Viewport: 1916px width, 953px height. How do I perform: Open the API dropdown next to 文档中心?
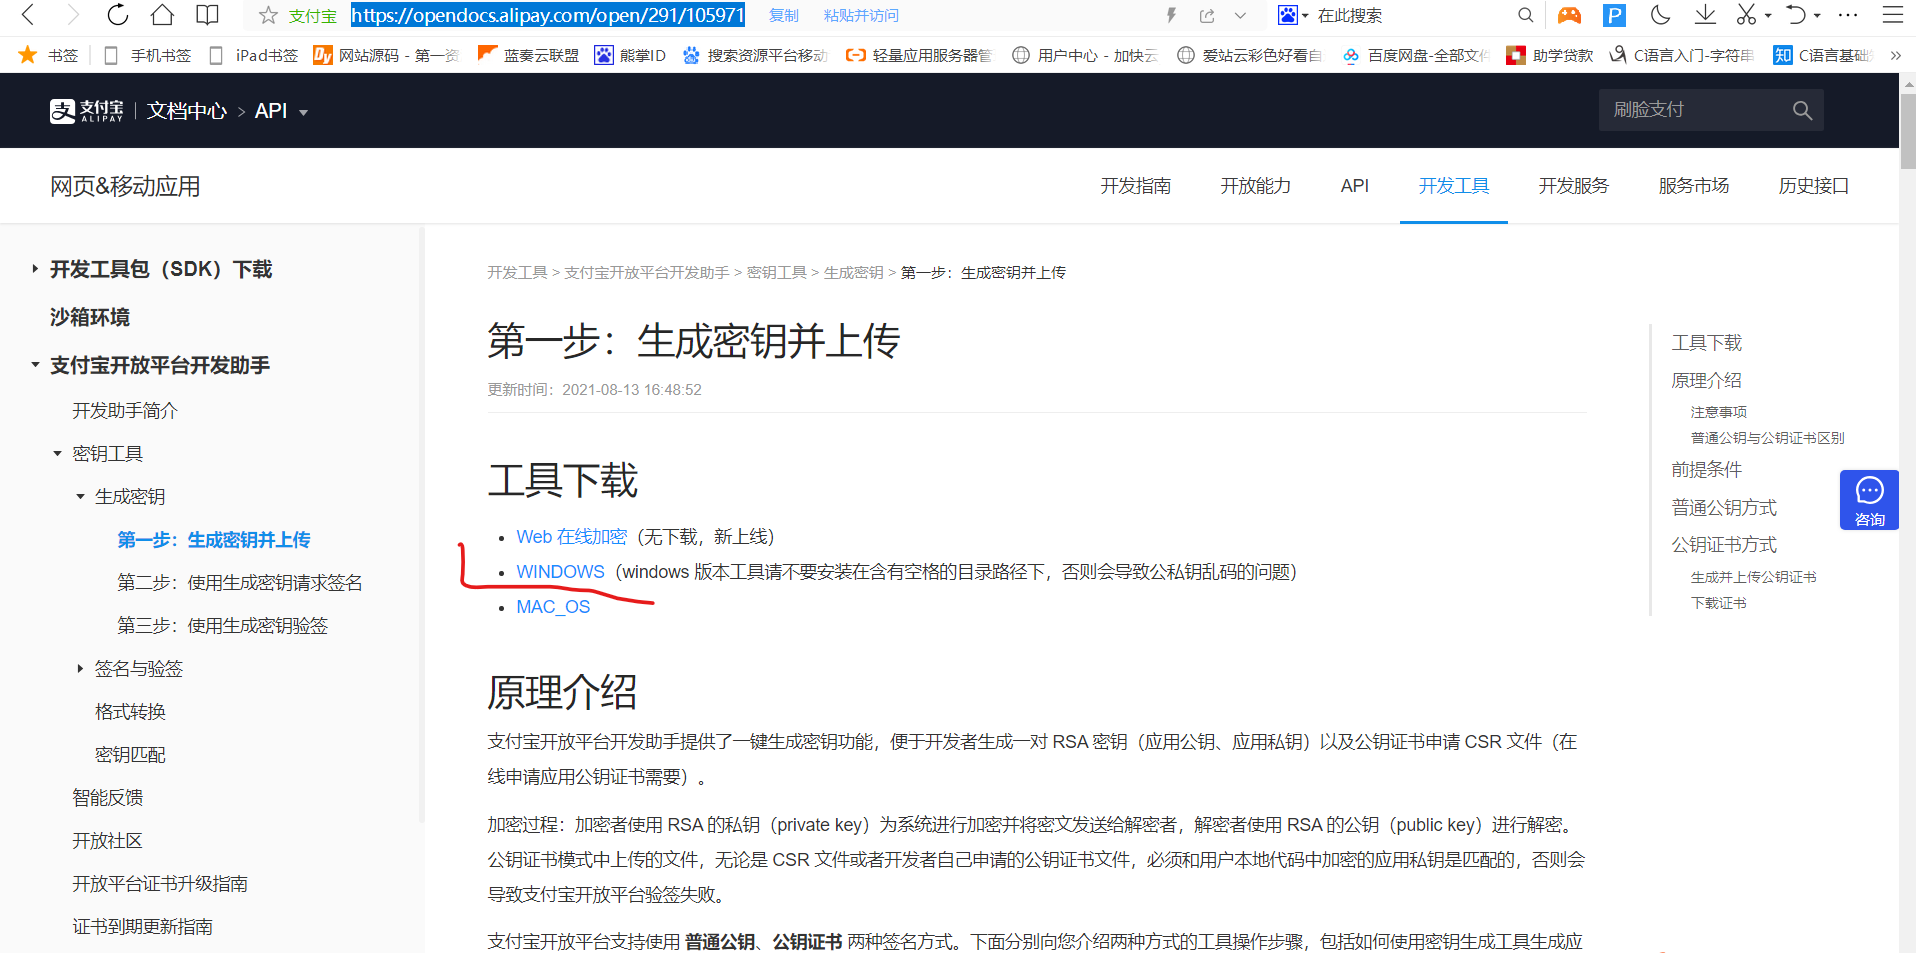pos(304,112)
